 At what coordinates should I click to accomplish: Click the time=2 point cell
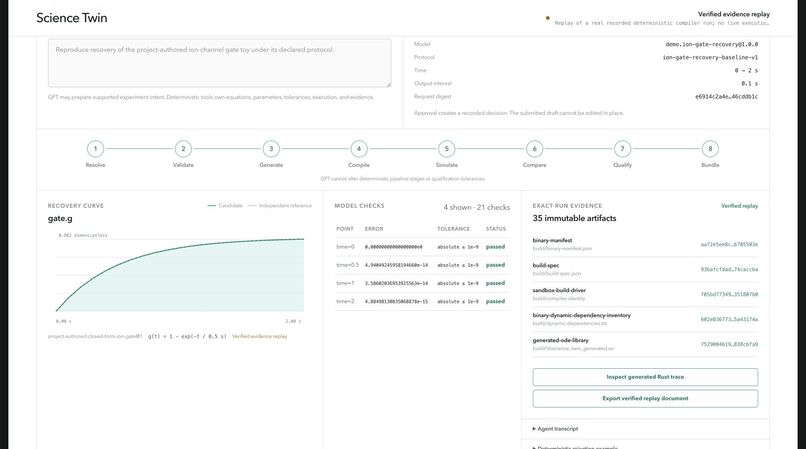[345, 301]
